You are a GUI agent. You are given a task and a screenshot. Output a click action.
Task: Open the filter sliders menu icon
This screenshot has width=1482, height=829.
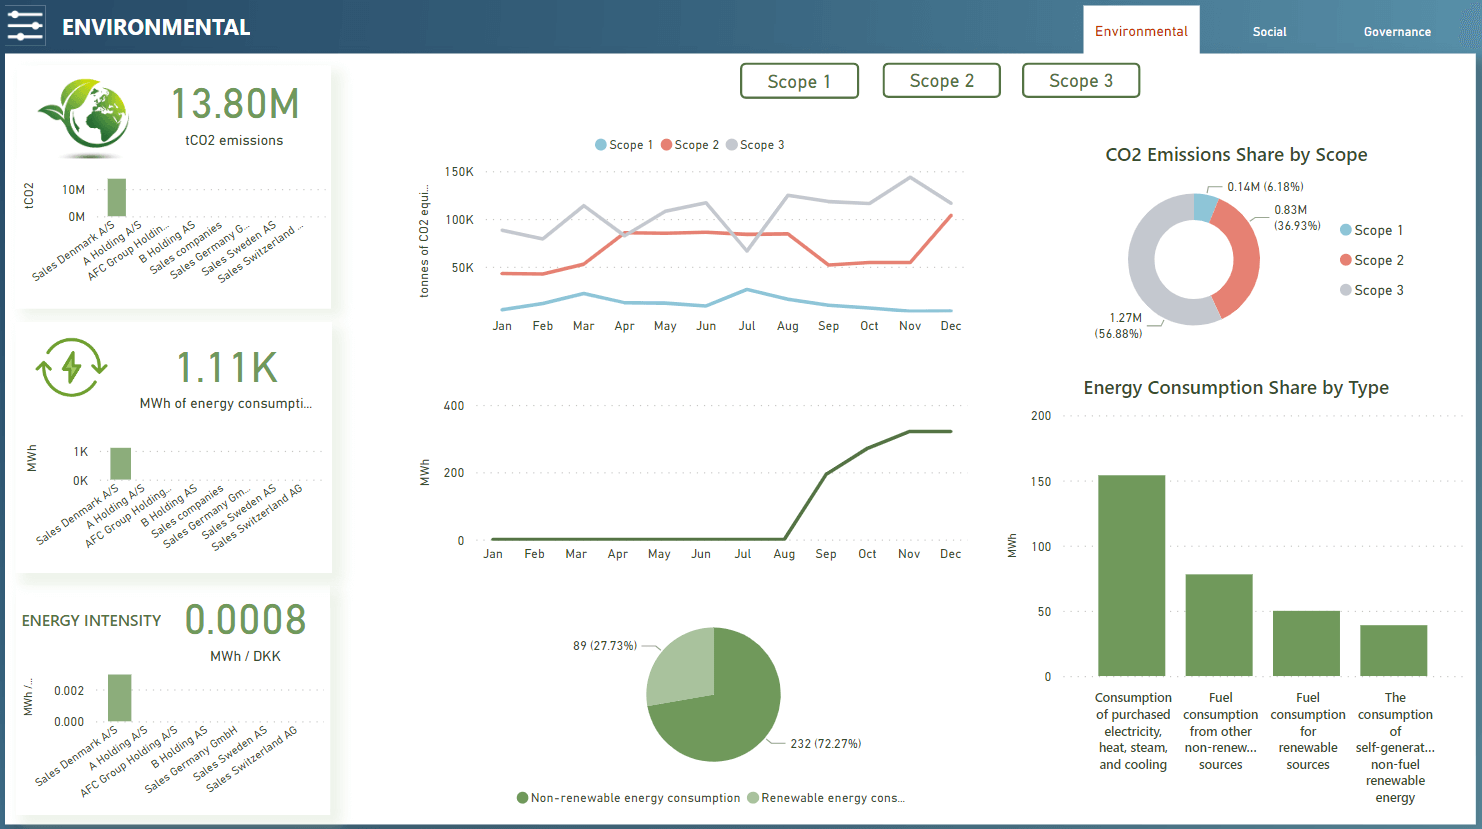pos(25,26)
